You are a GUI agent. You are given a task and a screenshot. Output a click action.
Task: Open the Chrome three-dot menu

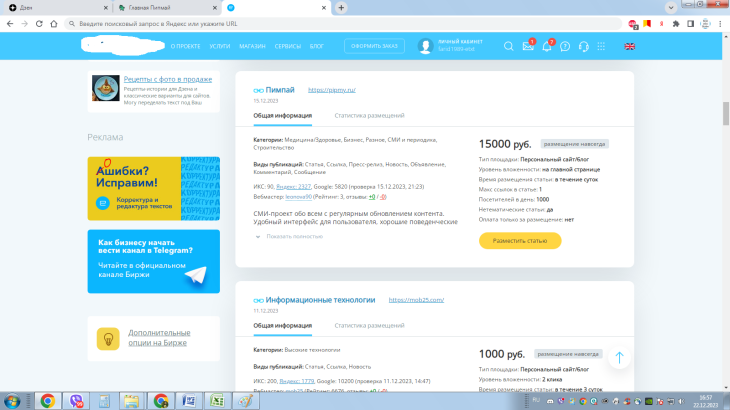point(720,24)
